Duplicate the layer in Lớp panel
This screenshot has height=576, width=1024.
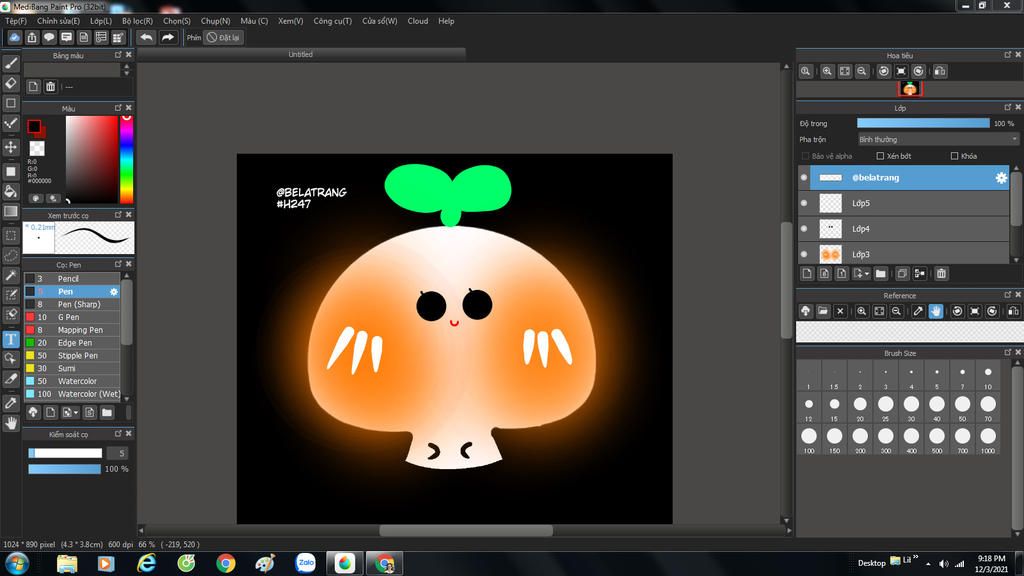click(x=902, y=274)
